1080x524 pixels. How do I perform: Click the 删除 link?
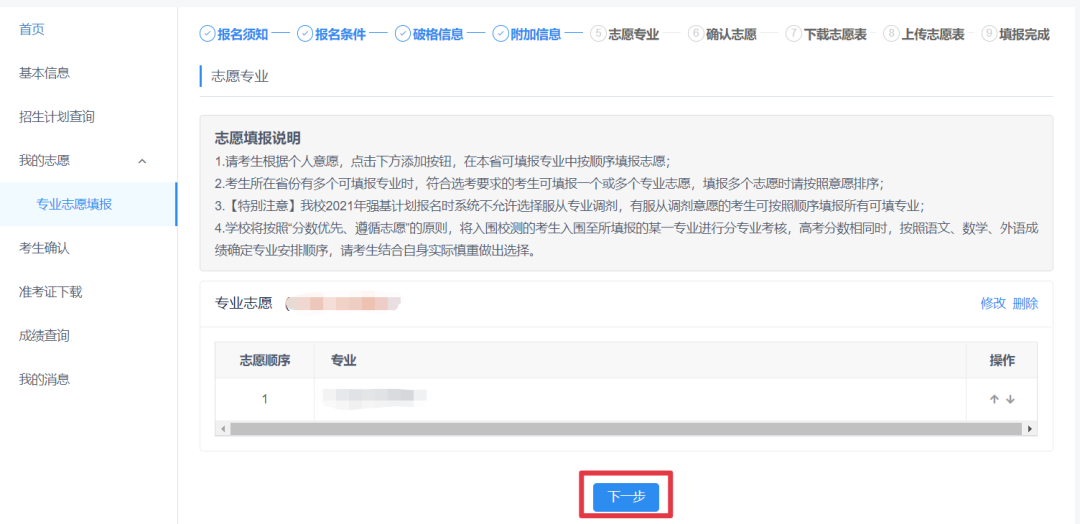(x=1026, y=304)
